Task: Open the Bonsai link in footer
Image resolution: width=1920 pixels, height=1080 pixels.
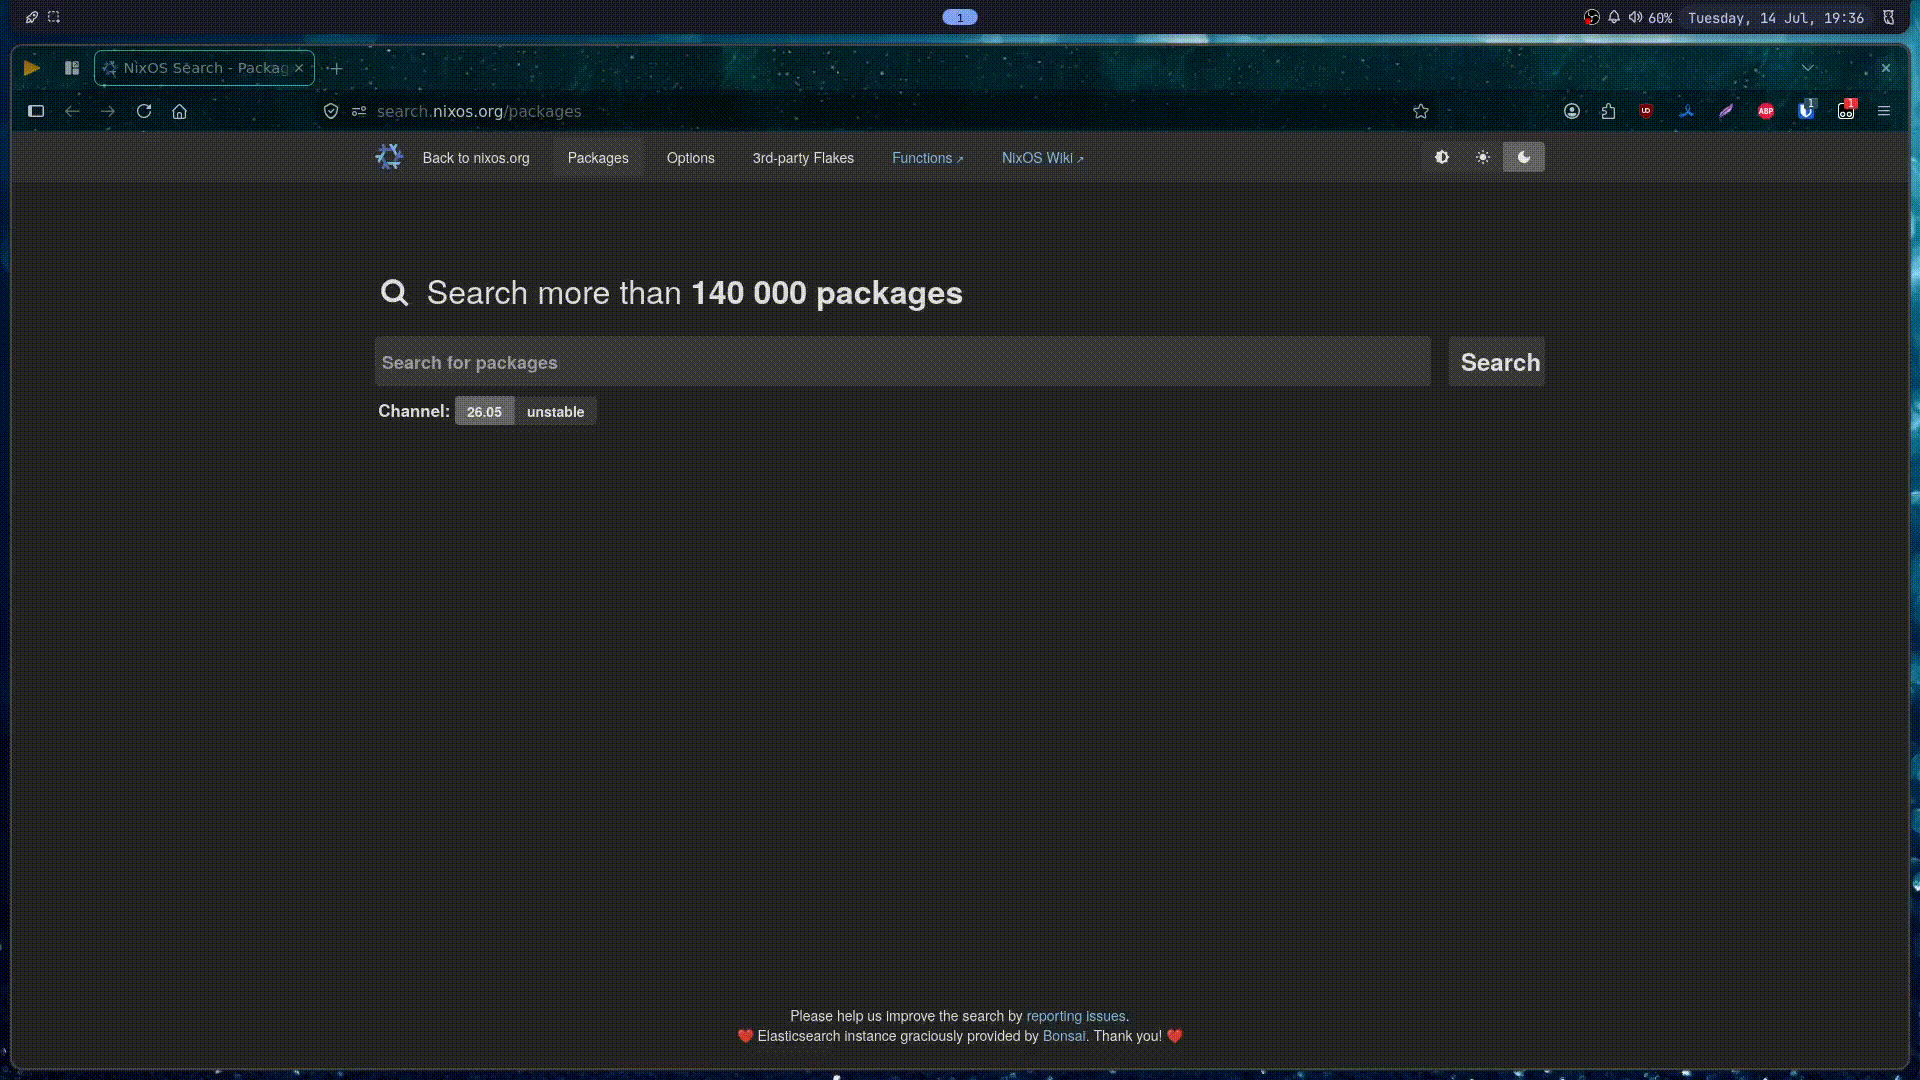Action: [1064, 1036]
